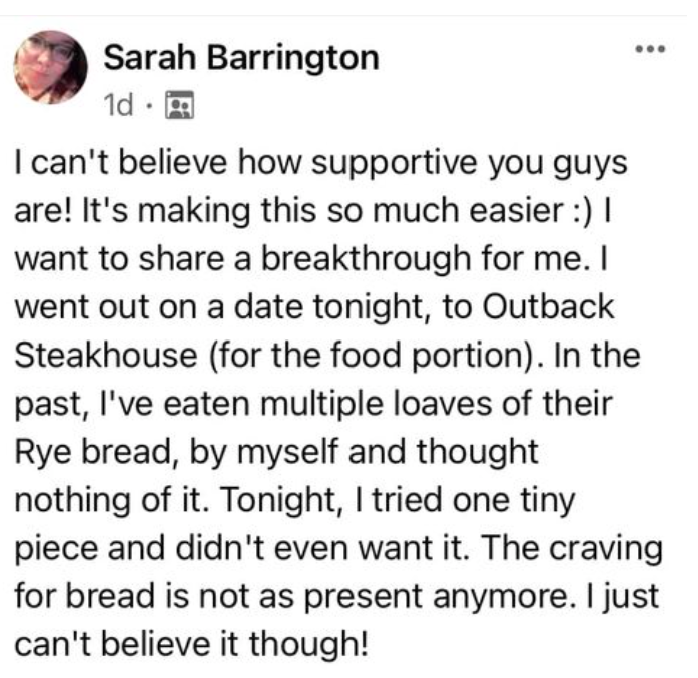Image resolution: width=698 pixels, height=678 pixels.
Task: Click the word breakthrough in the post
Action: point(365,259)
